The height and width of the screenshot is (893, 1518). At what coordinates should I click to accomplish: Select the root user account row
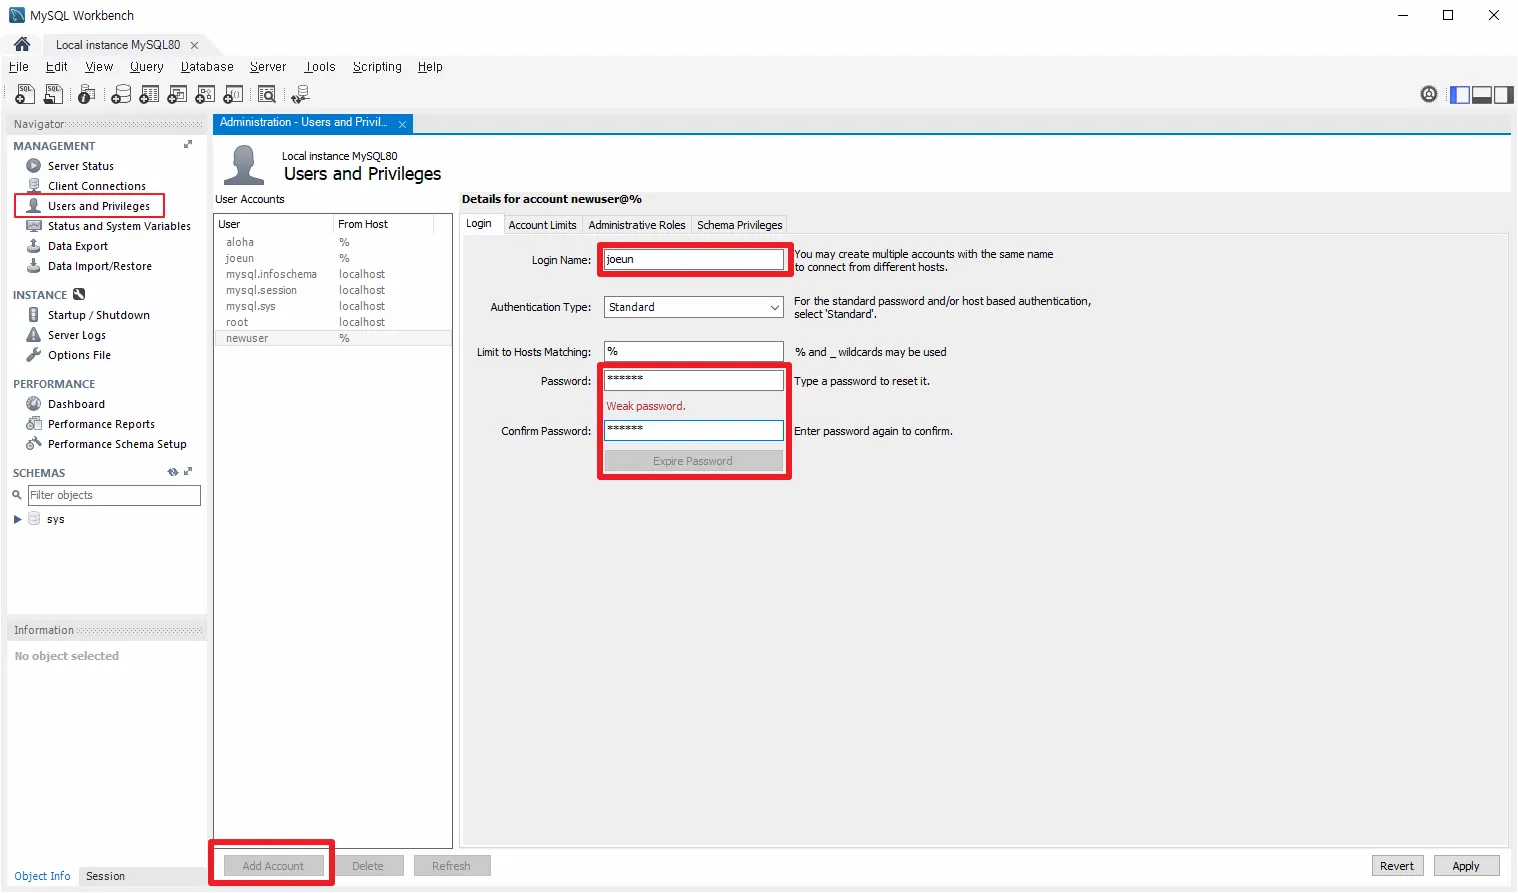[333, 322]
